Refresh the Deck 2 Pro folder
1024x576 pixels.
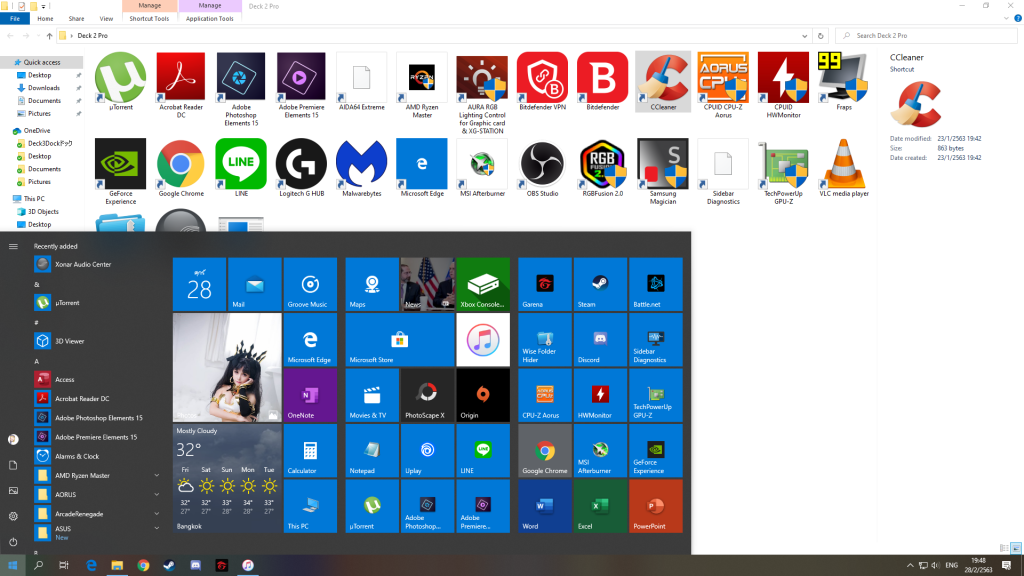coord(821,36)
